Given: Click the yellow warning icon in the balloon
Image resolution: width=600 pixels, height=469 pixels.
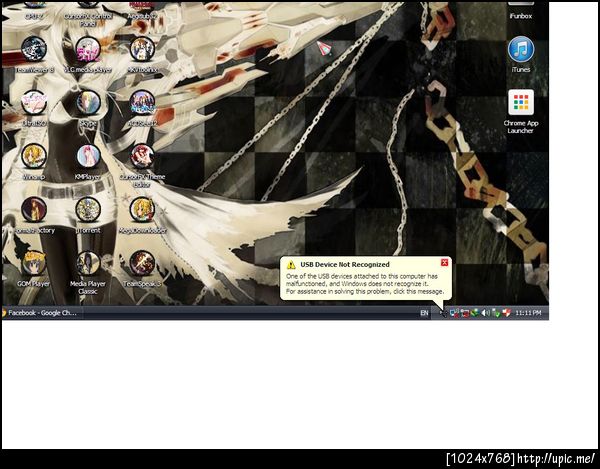Looking at the screenshot, I should (x=291, y=265).
